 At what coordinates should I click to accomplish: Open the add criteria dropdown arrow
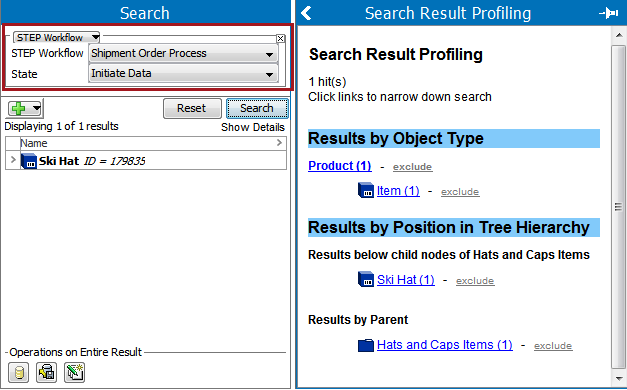(36, 108)
